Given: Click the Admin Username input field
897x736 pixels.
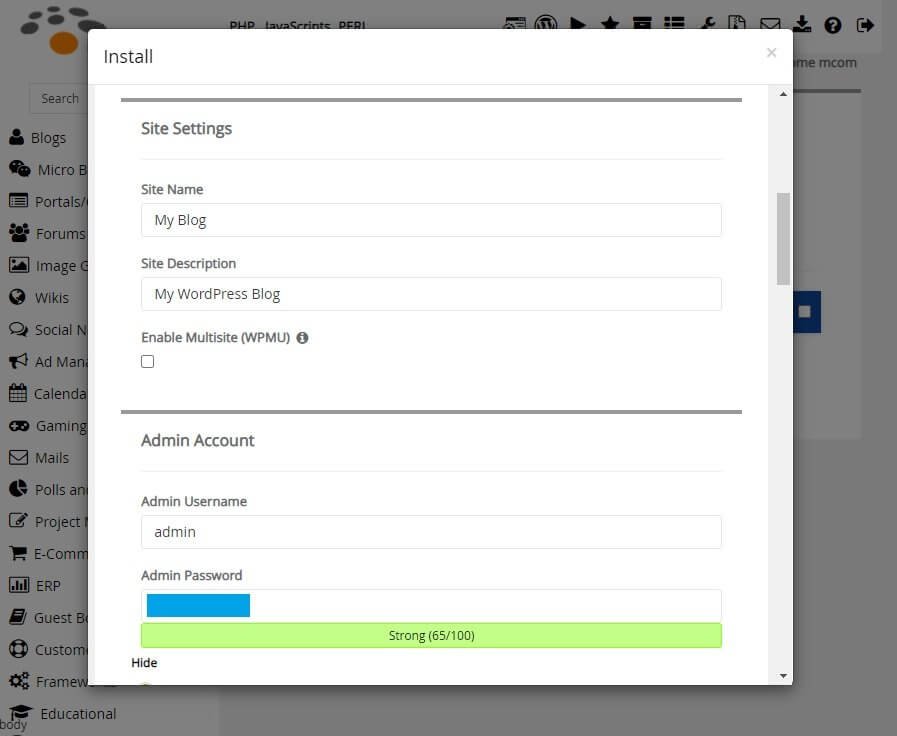Looking at the screenshot, I should [431, 532].
